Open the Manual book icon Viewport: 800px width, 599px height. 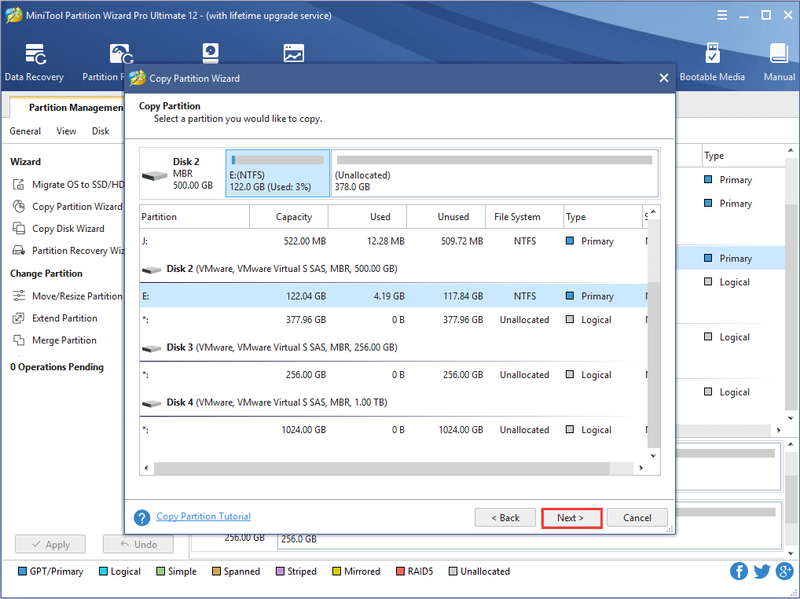coord(779,54)
